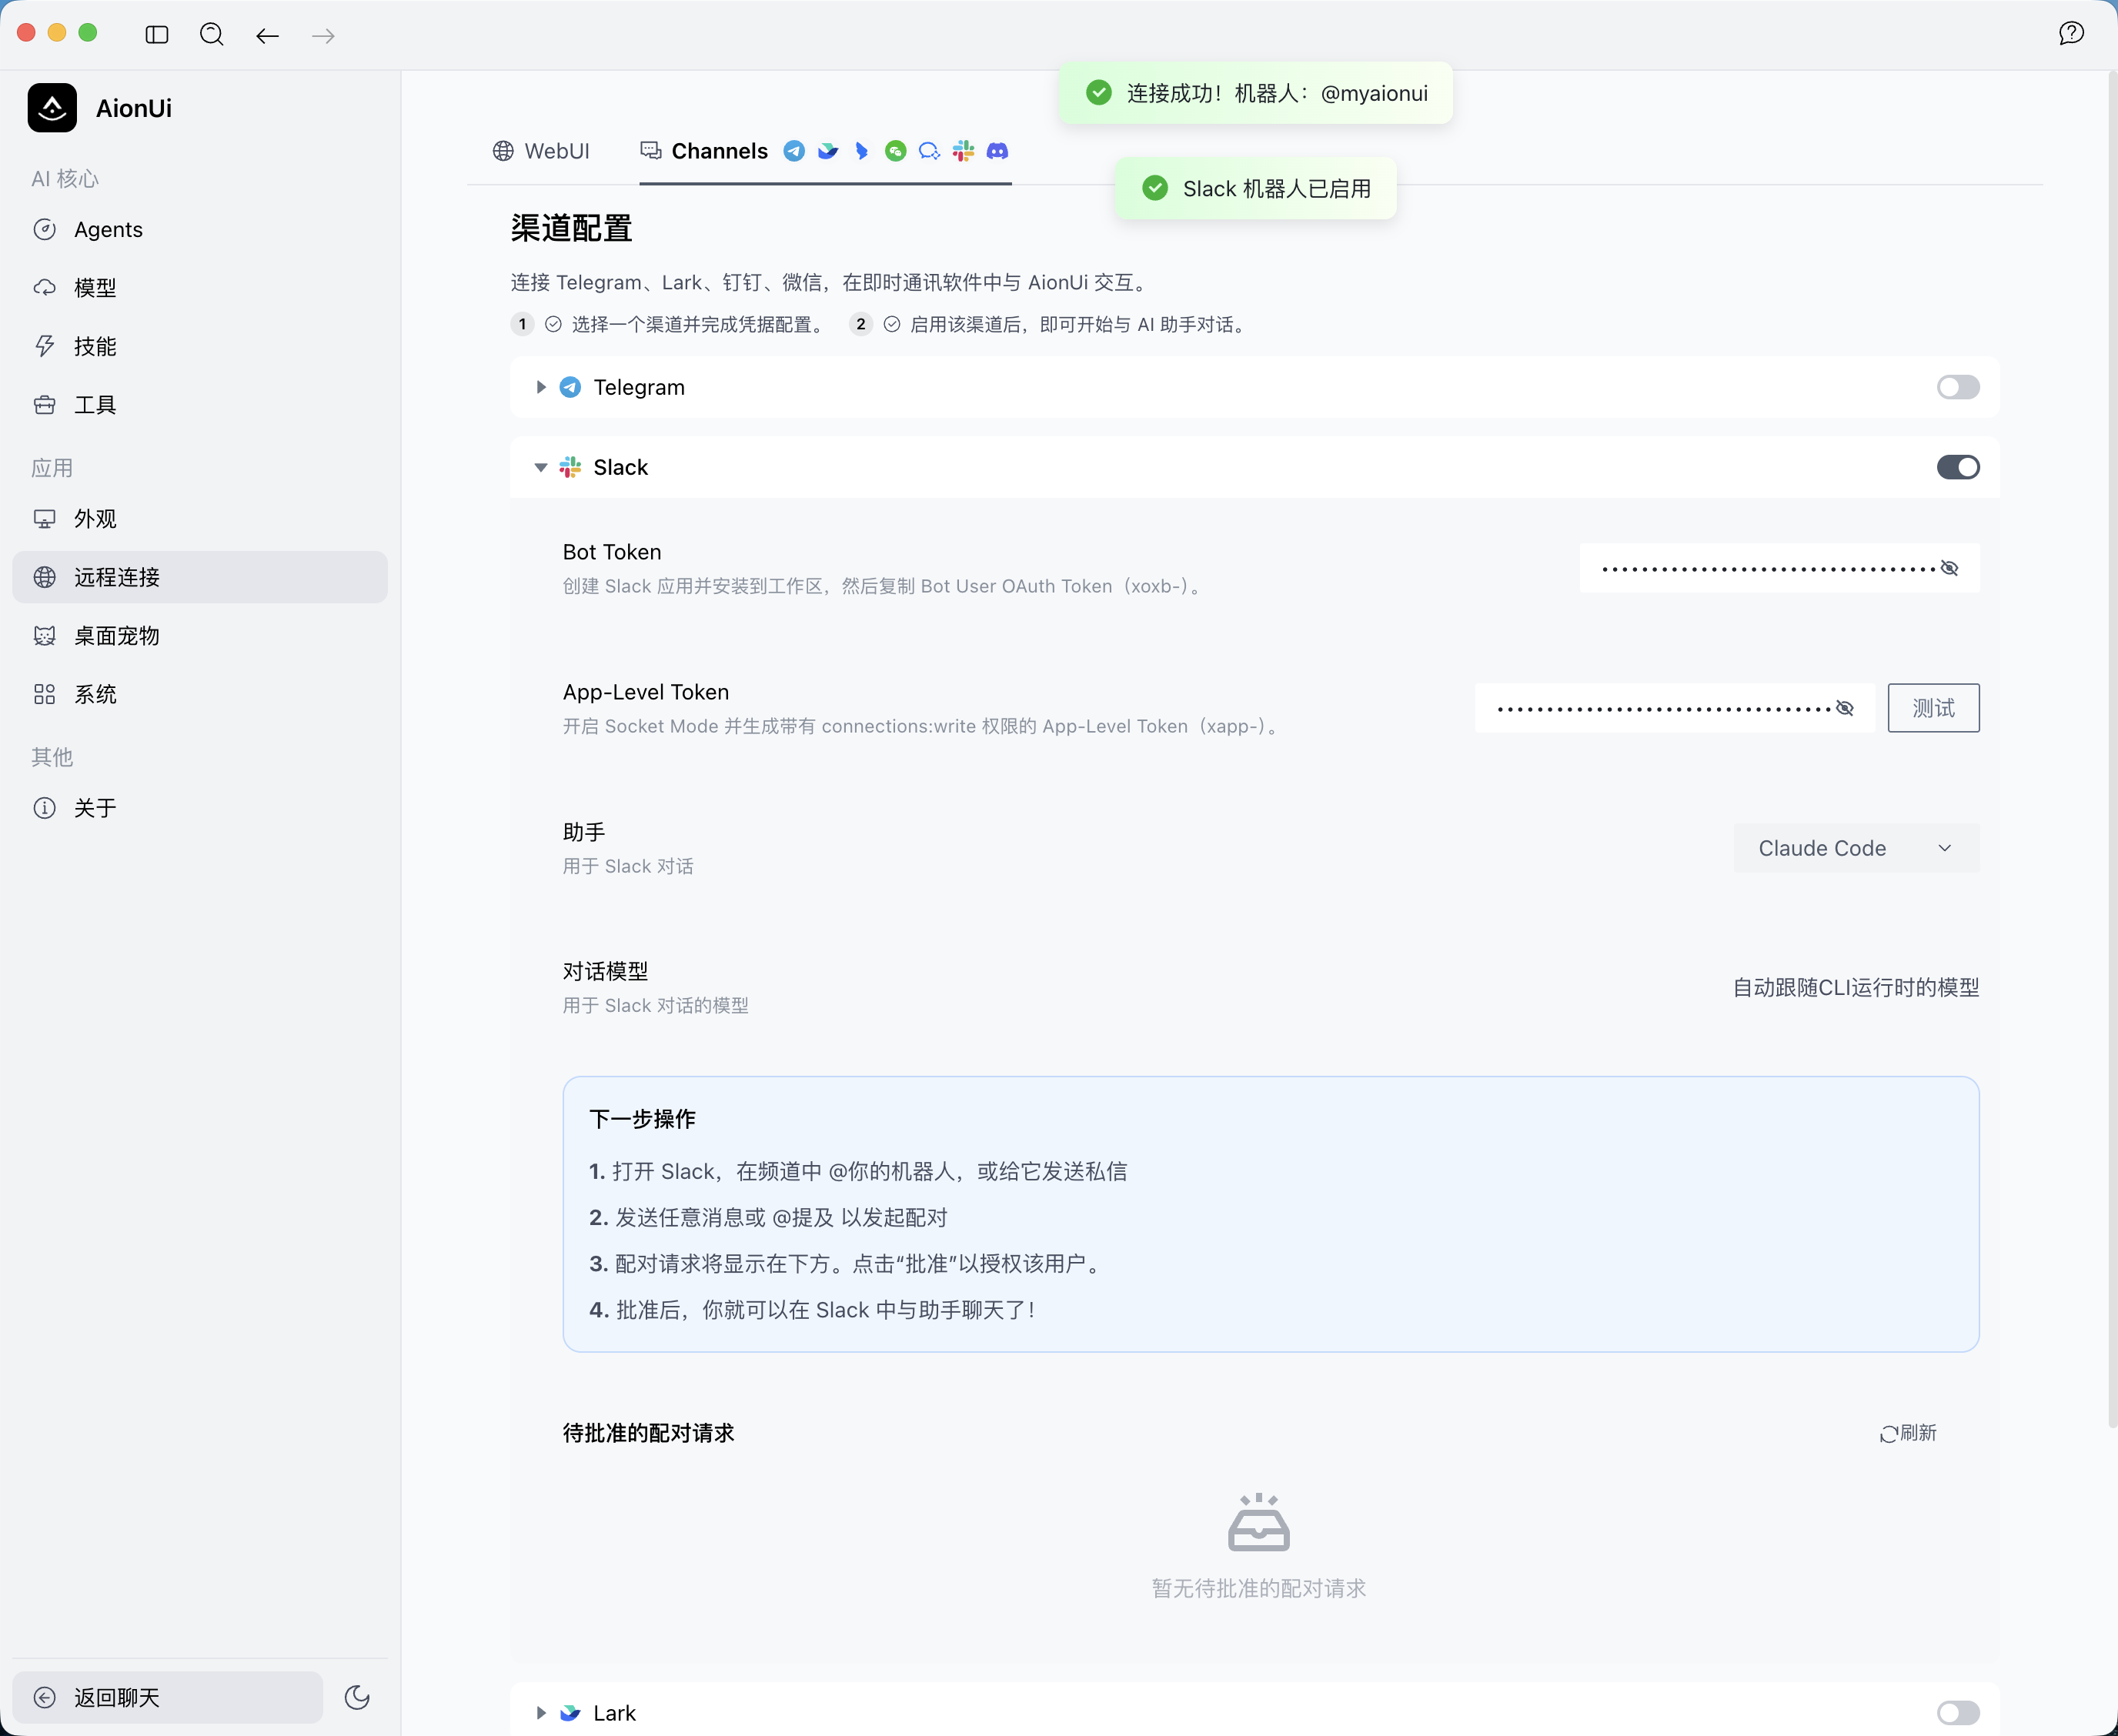Click the vertical scrollbar on right
The height and width of the screenshot is (1736, 2118).
point(2111,750)
